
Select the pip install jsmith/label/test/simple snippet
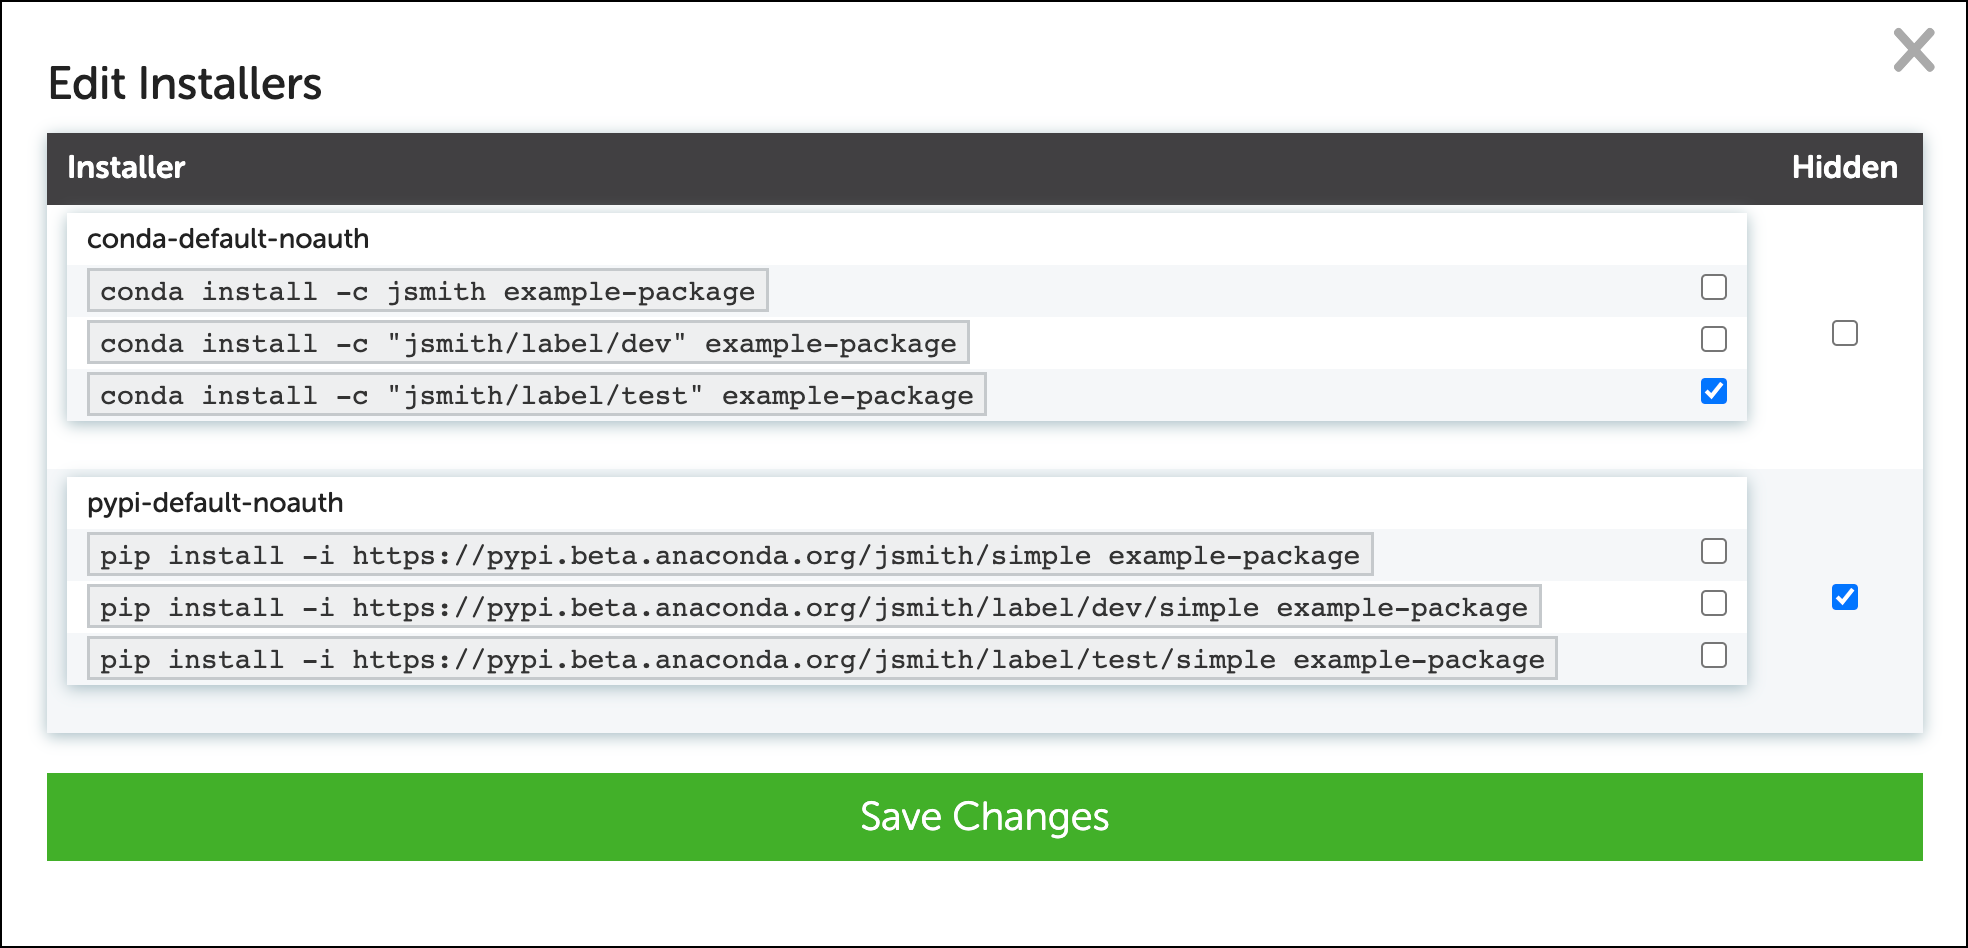click(x=822, y=659)
